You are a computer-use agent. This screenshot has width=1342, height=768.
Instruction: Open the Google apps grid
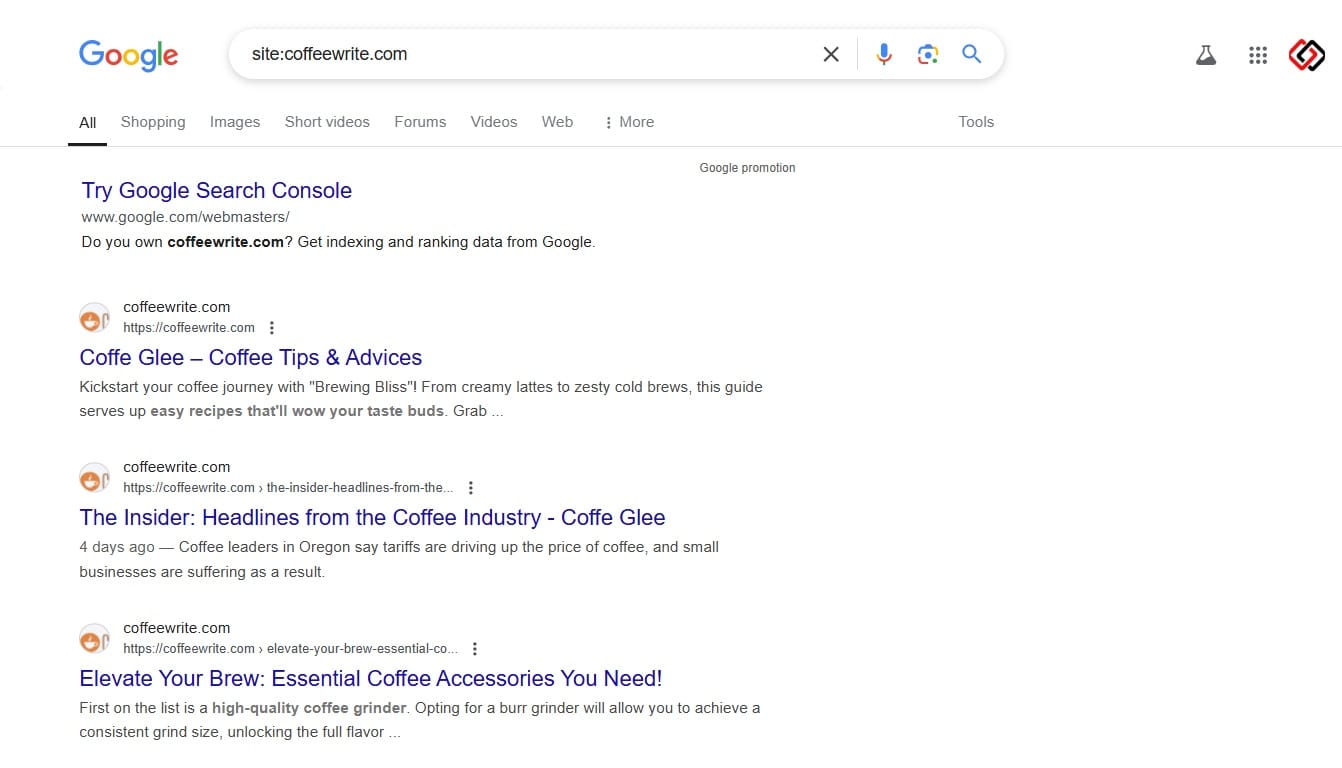coord(1258,55)
